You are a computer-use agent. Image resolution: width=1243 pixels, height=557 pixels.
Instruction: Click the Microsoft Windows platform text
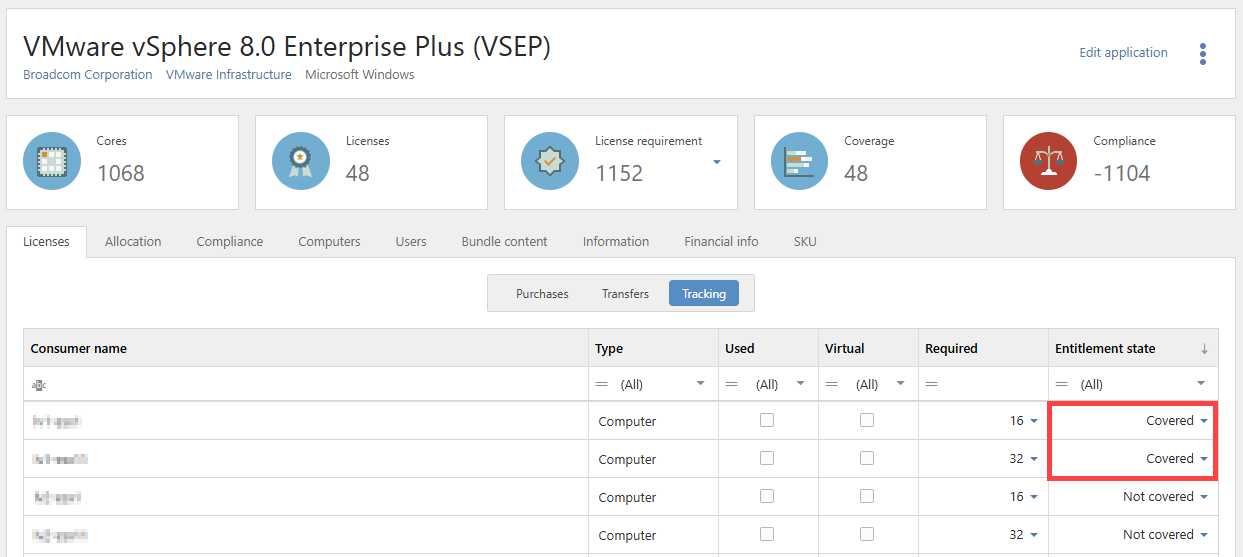[x=360, y=74]
